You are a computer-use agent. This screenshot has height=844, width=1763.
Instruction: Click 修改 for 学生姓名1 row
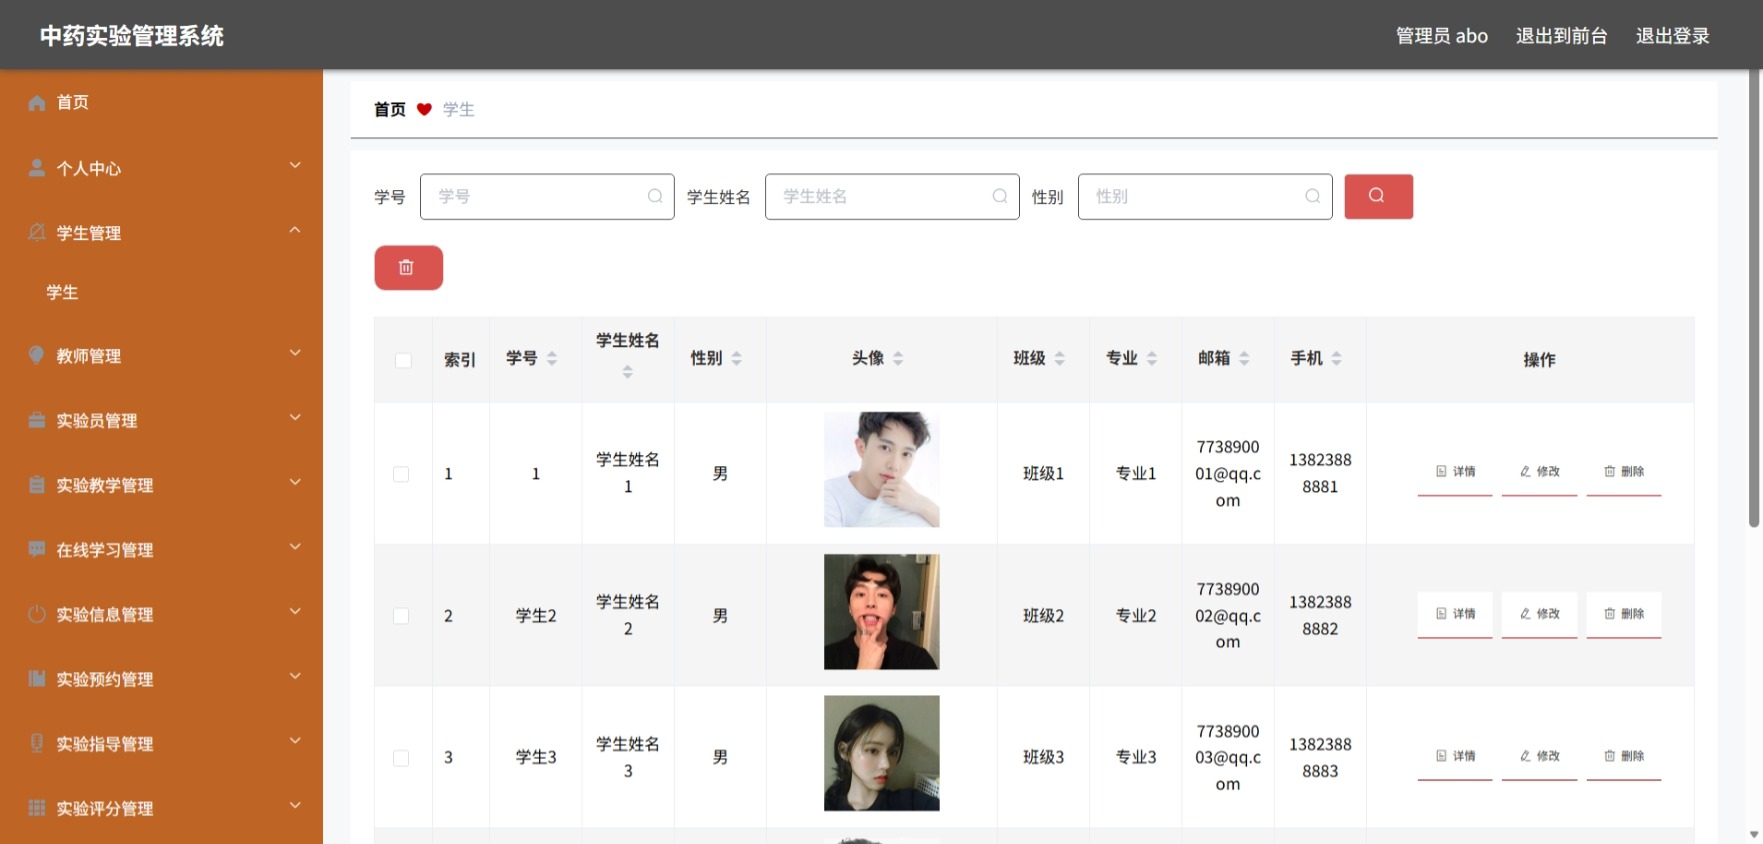(x=1540, y=472)
